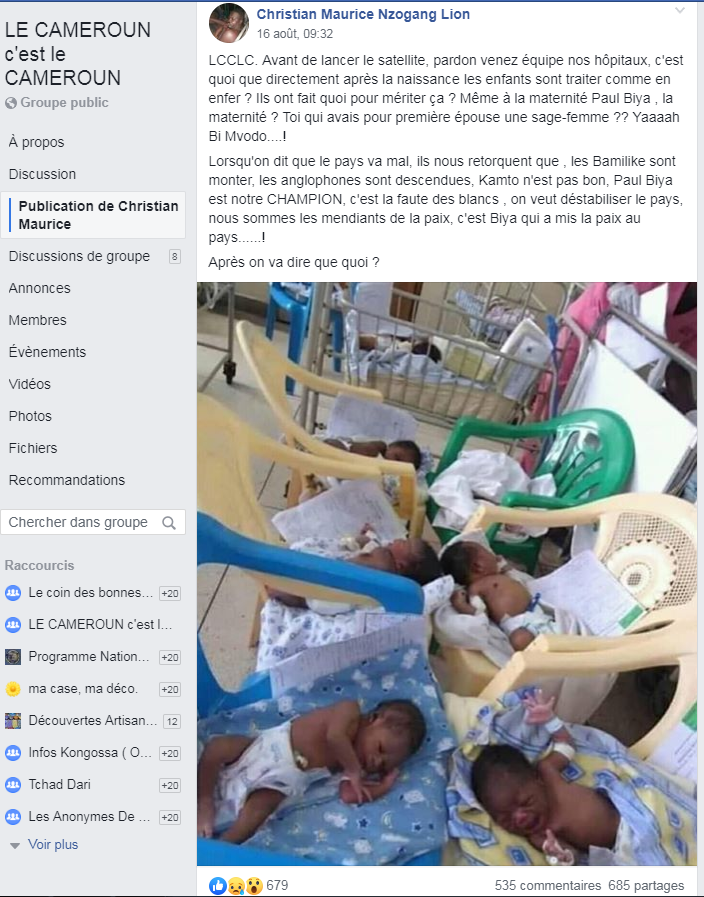Click the Like reaction icon below photo
Screen dimensions: 704x897
[217, 886]
